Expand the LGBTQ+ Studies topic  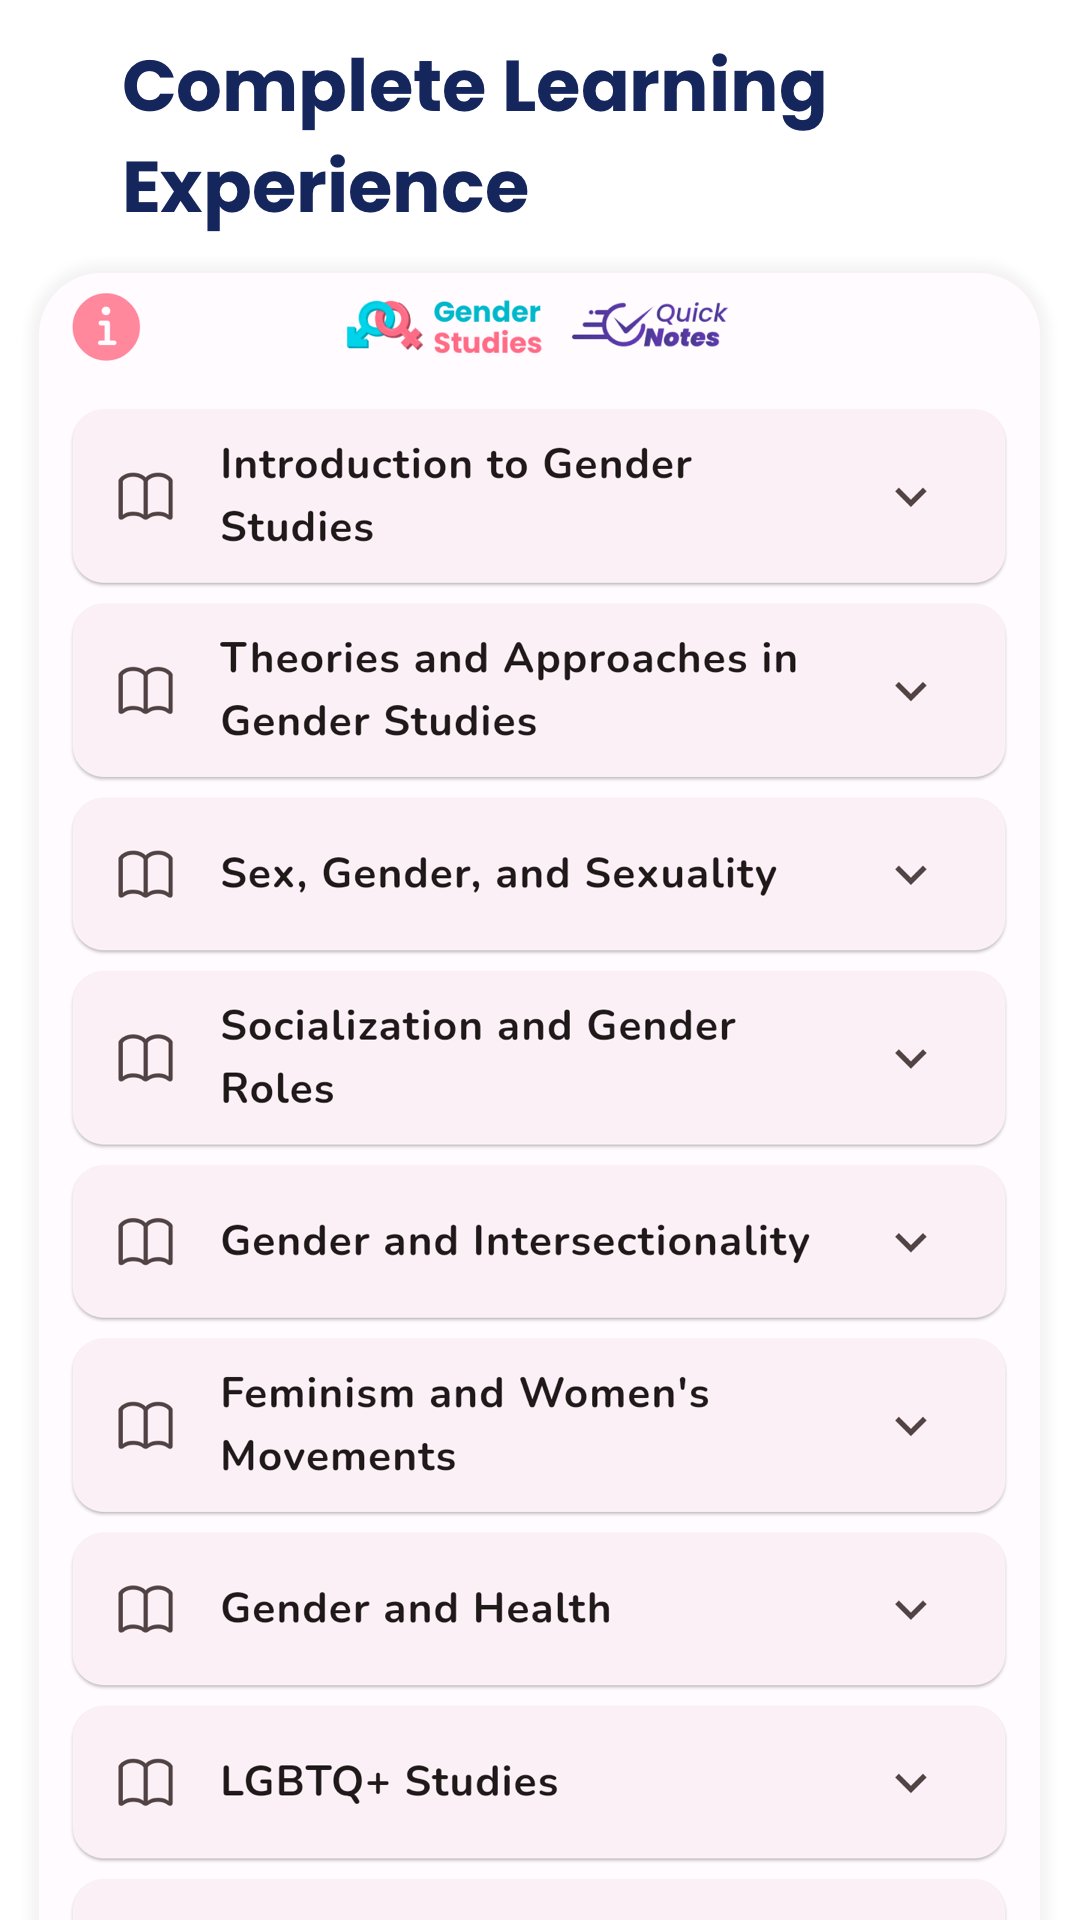911,1783
